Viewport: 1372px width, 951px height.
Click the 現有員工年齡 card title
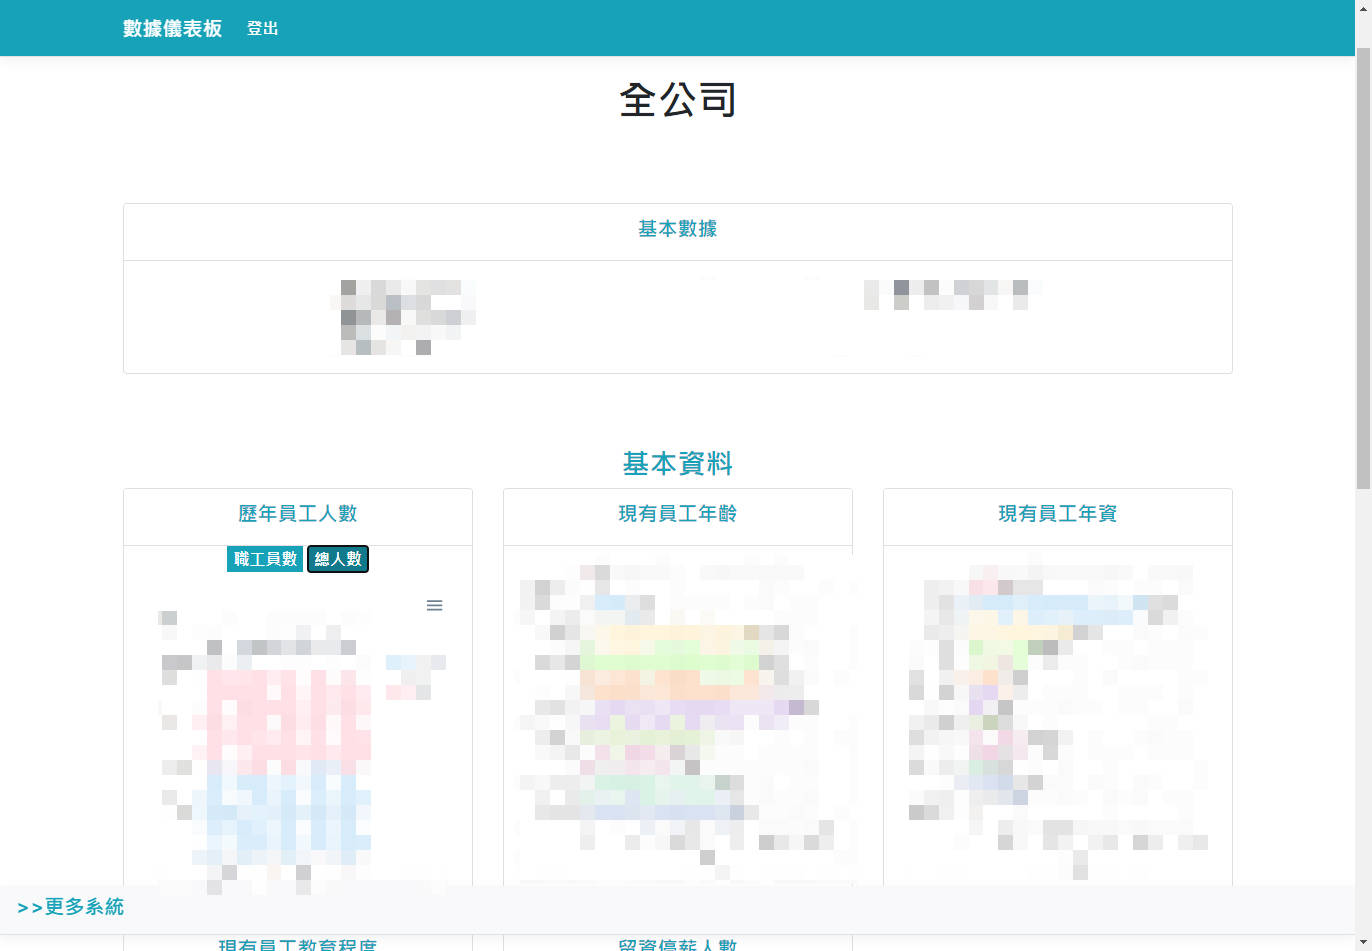click(x=678, y=514)
